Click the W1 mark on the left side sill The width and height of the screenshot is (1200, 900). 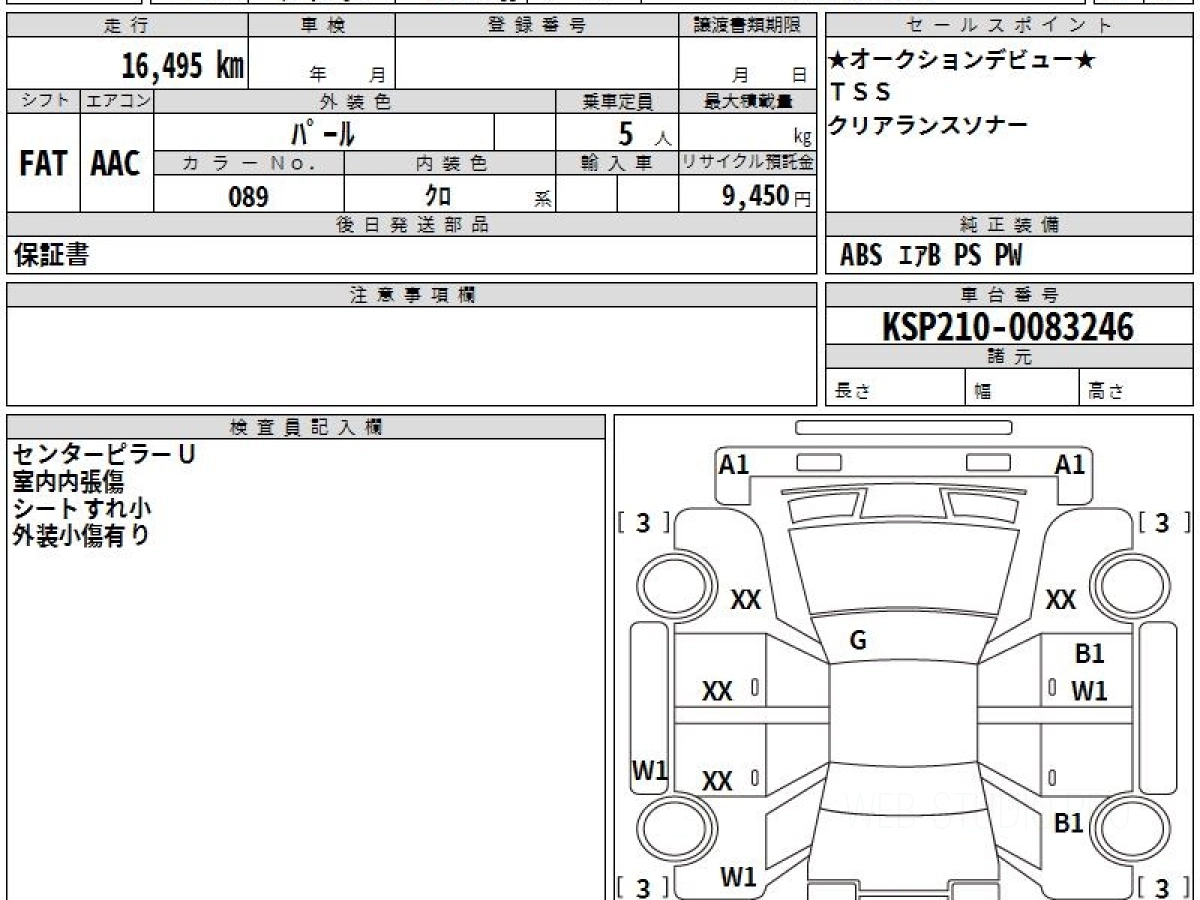pyautogui.click(x=650, y=770)
